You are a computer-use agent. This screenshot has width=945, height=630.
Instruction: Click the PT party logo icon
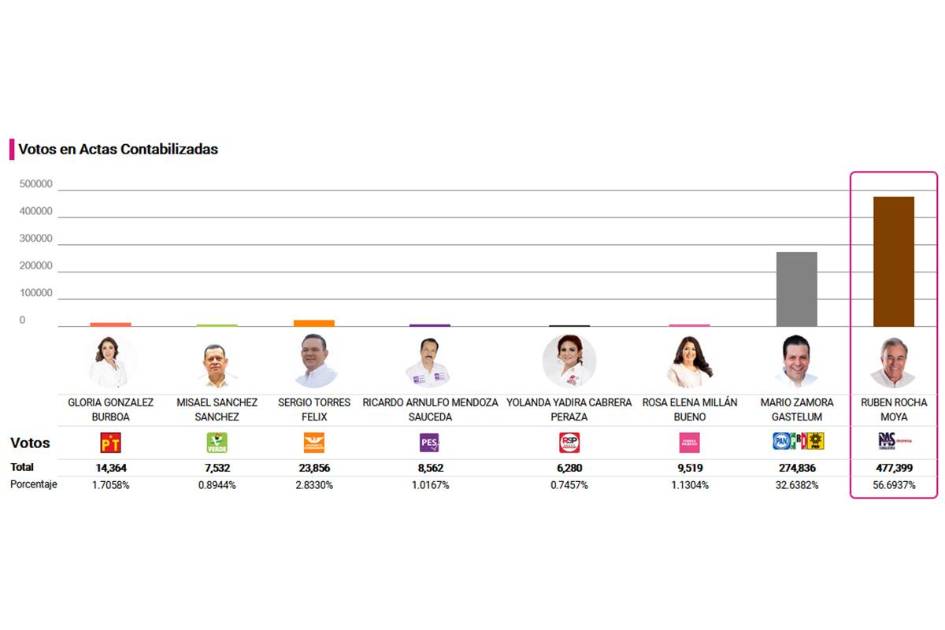click(x=110, y=442)
